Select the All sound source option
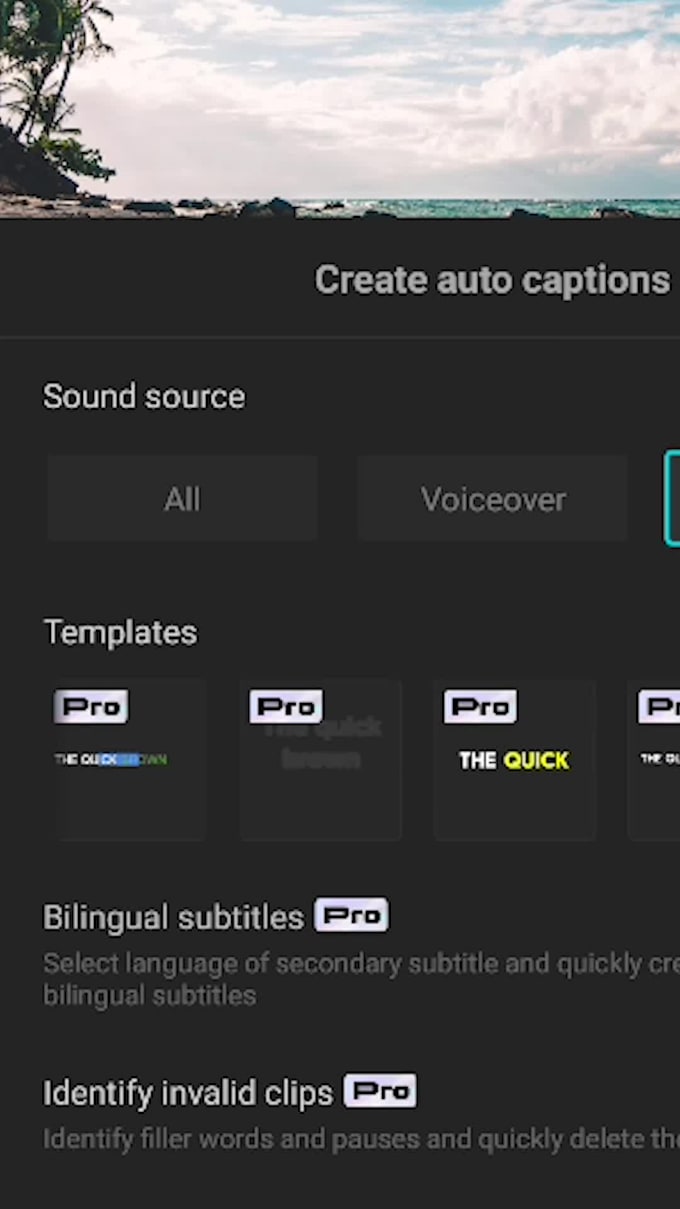680x1209 pixels. tap(182, 499)
